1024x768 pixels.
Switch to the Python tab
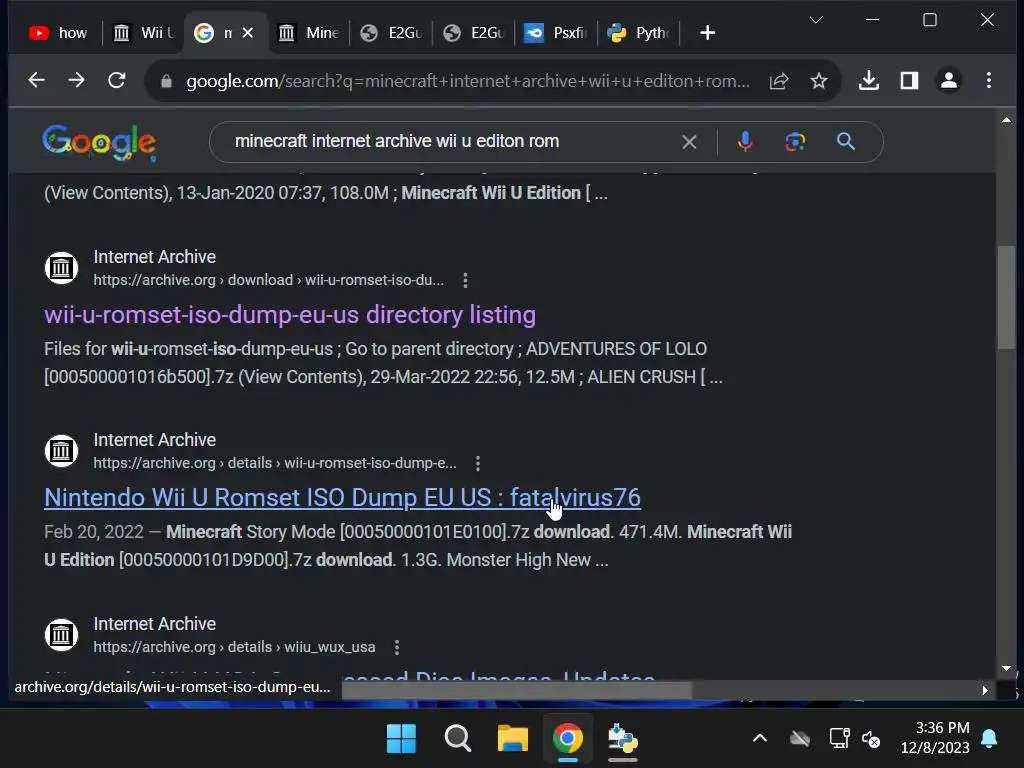point(639,33)
